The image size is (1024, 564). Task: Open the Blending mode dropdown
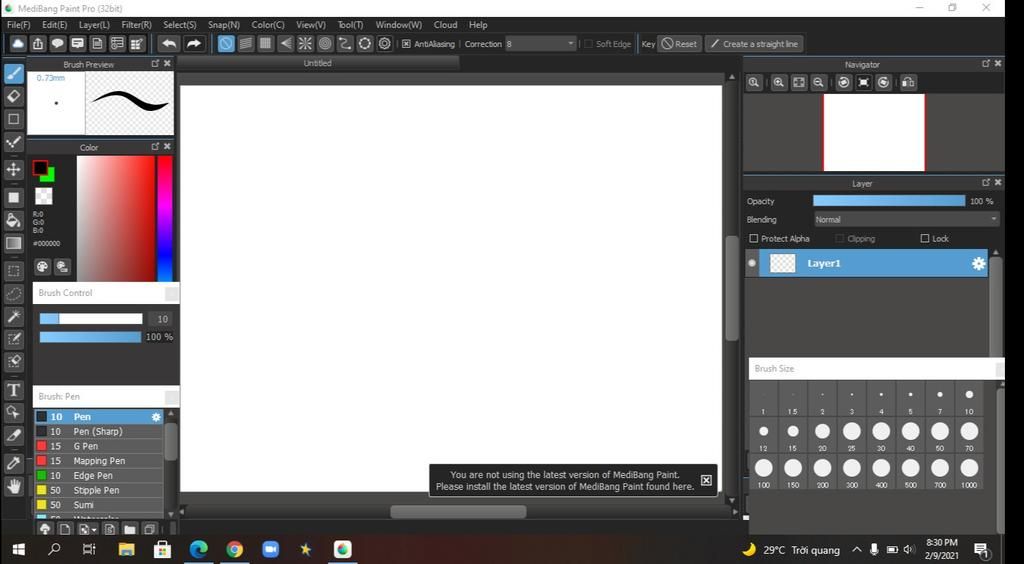tap(906, 220)
